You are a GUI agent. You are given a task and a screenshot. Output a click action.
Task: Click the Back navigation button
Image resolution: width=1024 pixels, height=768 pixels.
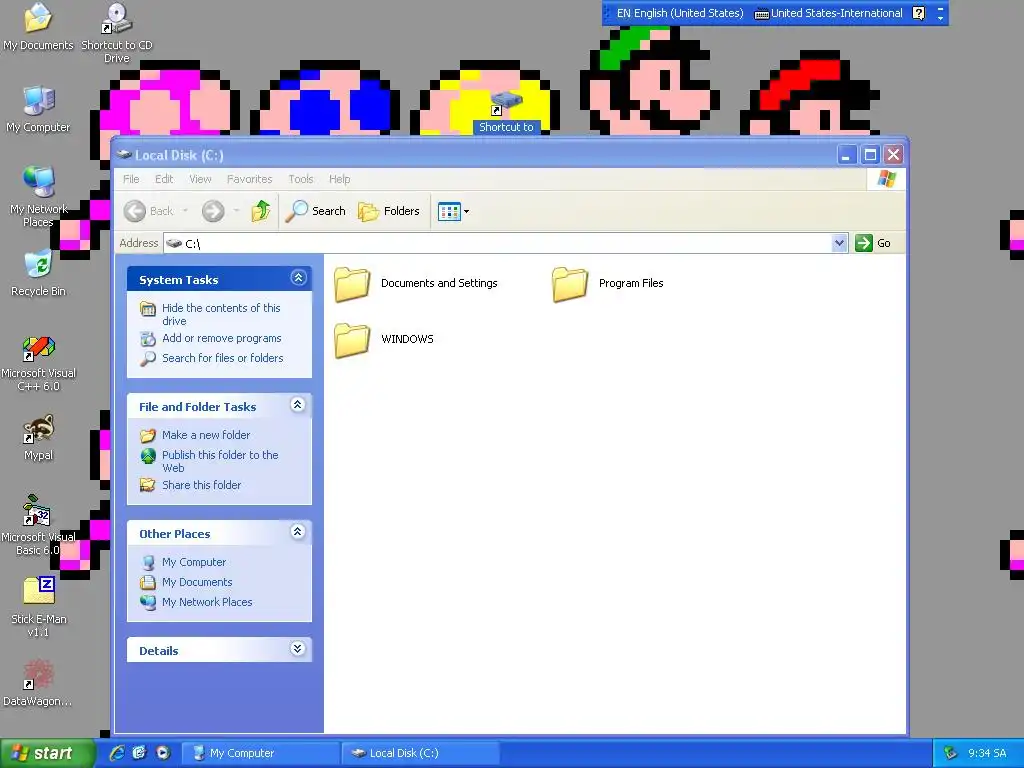149,211
